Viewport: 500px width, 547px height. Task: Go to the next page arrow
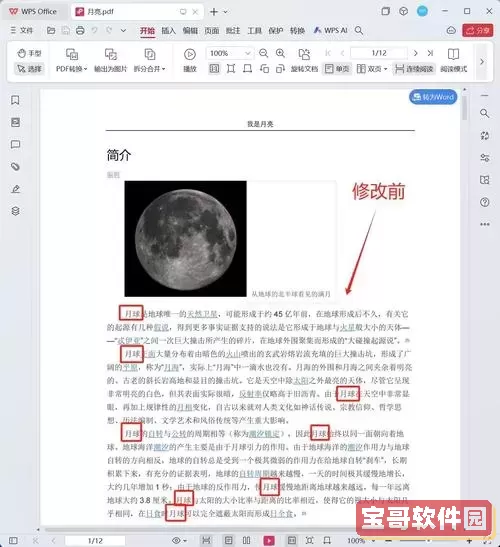coord(415,53)
